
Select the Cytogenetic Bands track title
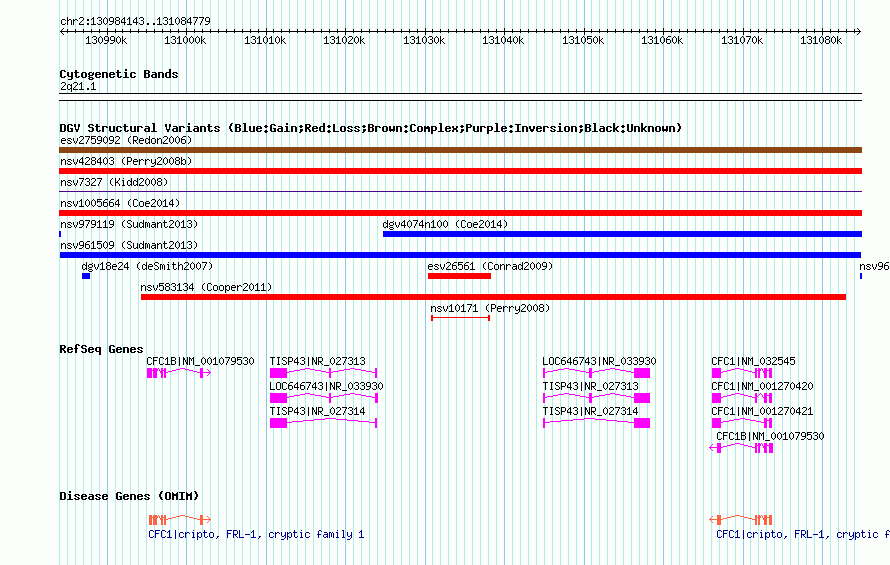point(119,74)
